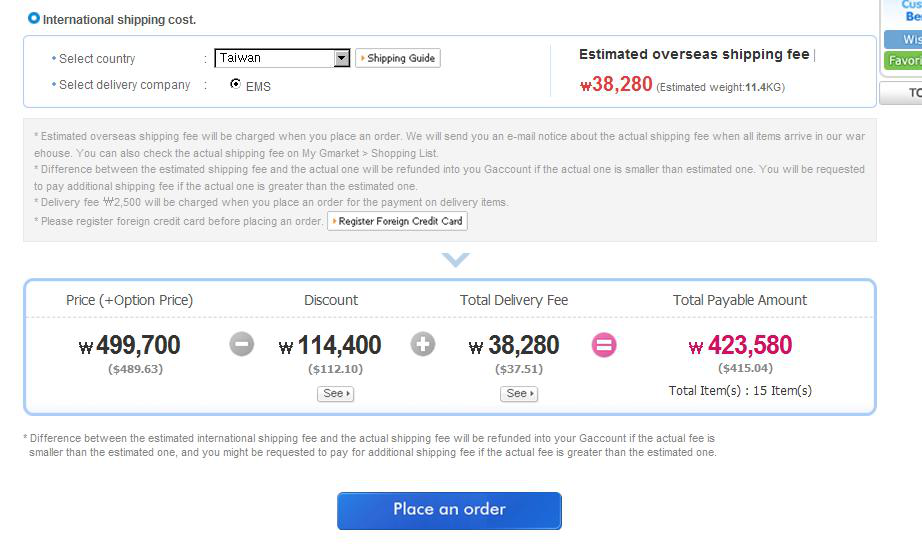
Task: Click the dropdown arrow next to Taiwan
Action: point(341,58)
